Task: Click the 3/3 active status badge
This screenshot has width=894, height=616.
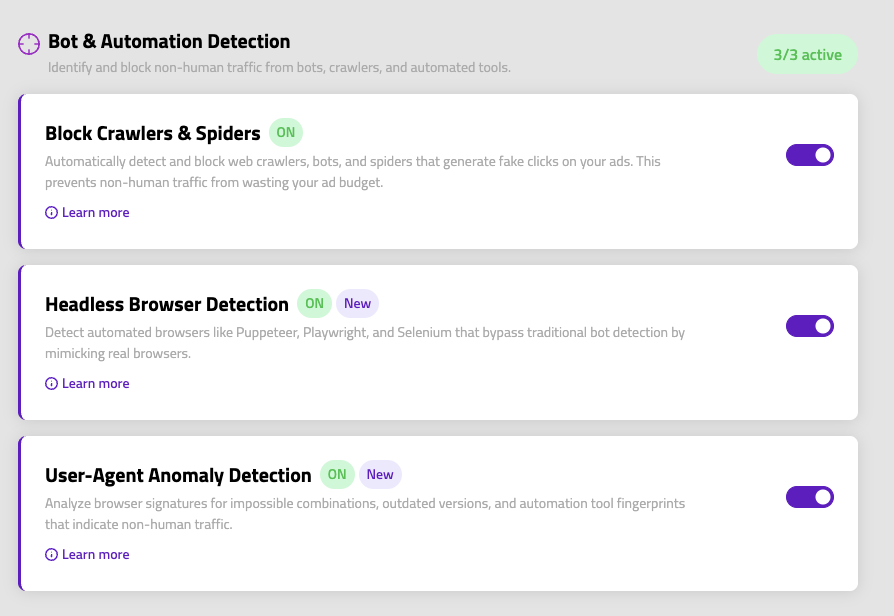Action: click(x=807, y=54)
